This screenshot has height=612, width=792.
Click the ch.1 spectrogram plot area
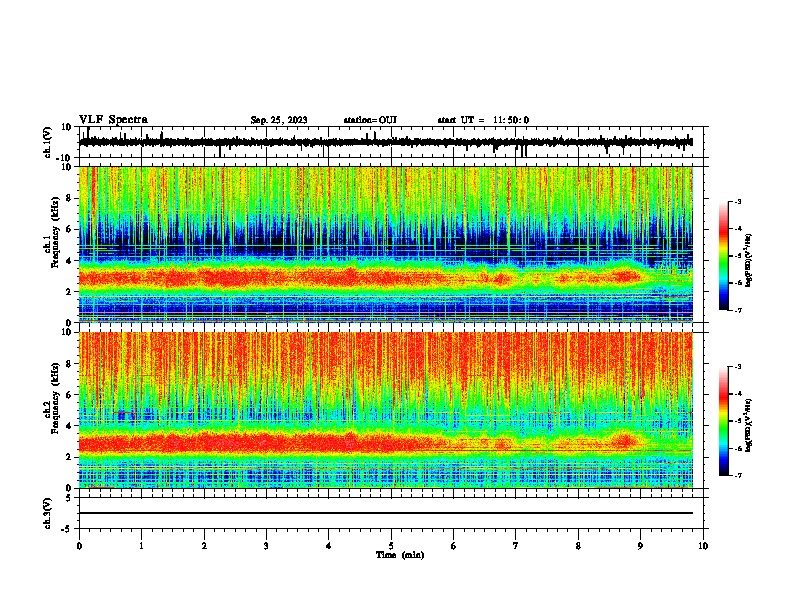(385, 244)
